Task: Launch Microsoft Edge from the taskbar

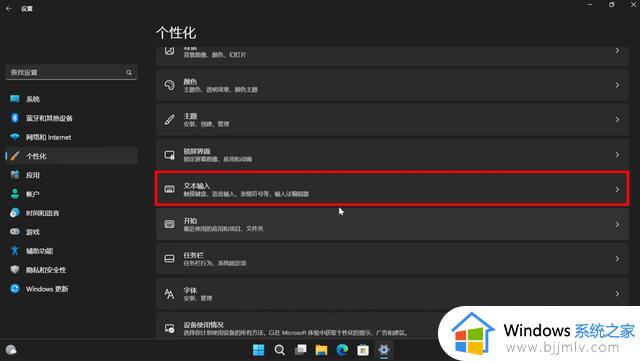Action: [x=342, y=350]
